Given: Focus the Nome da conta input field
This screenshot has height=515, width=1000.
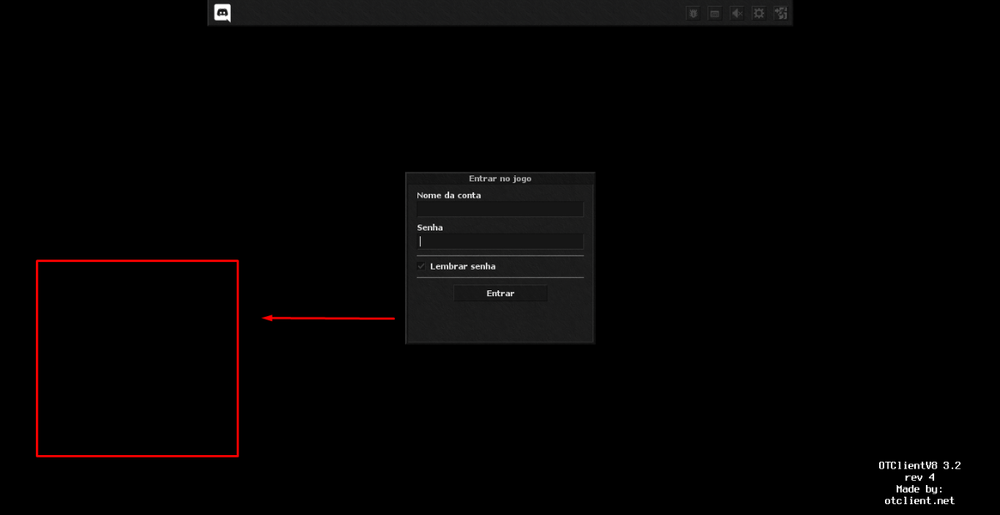Looking at the screenshot, I should click(x=500, y=209).
